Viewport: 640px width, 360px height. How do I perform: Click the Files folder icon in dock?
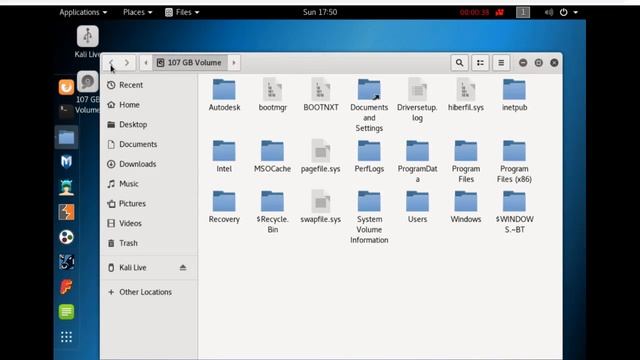click(x=66, y=138)
